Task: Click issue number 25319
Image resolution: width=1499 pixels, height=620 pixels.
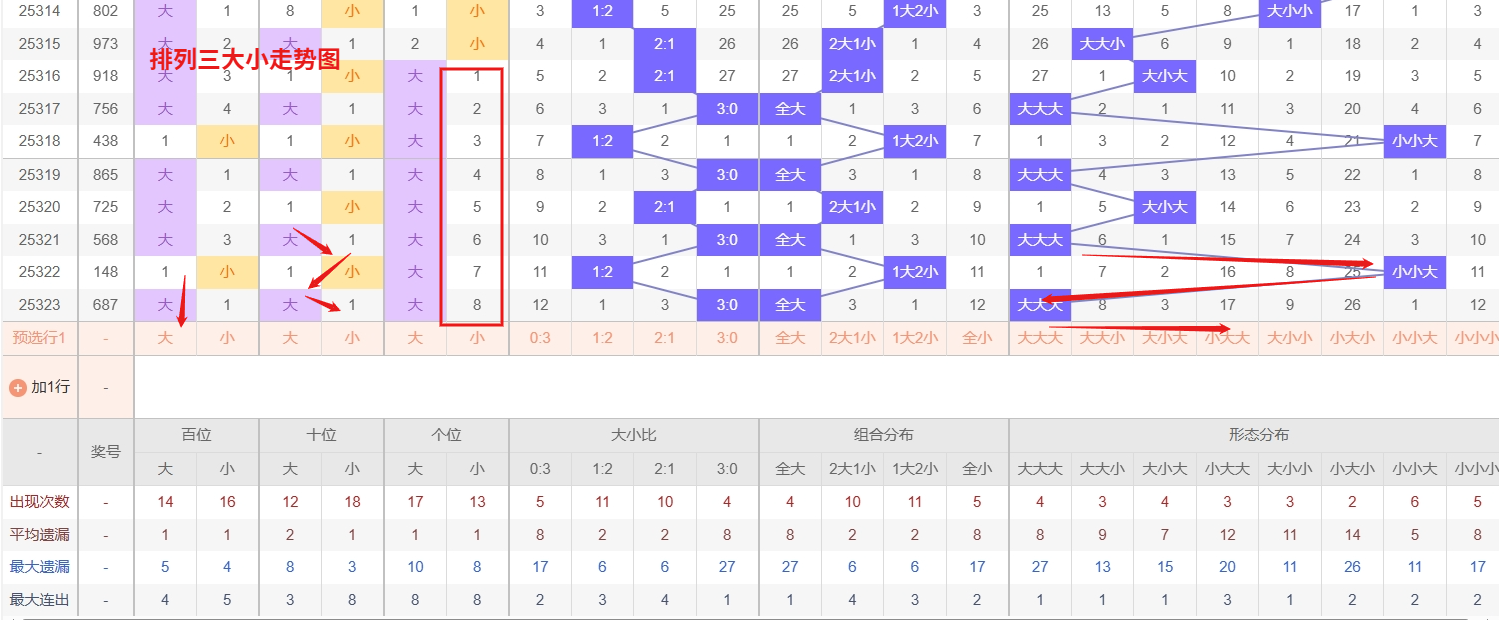Action: tap(40, 174)
